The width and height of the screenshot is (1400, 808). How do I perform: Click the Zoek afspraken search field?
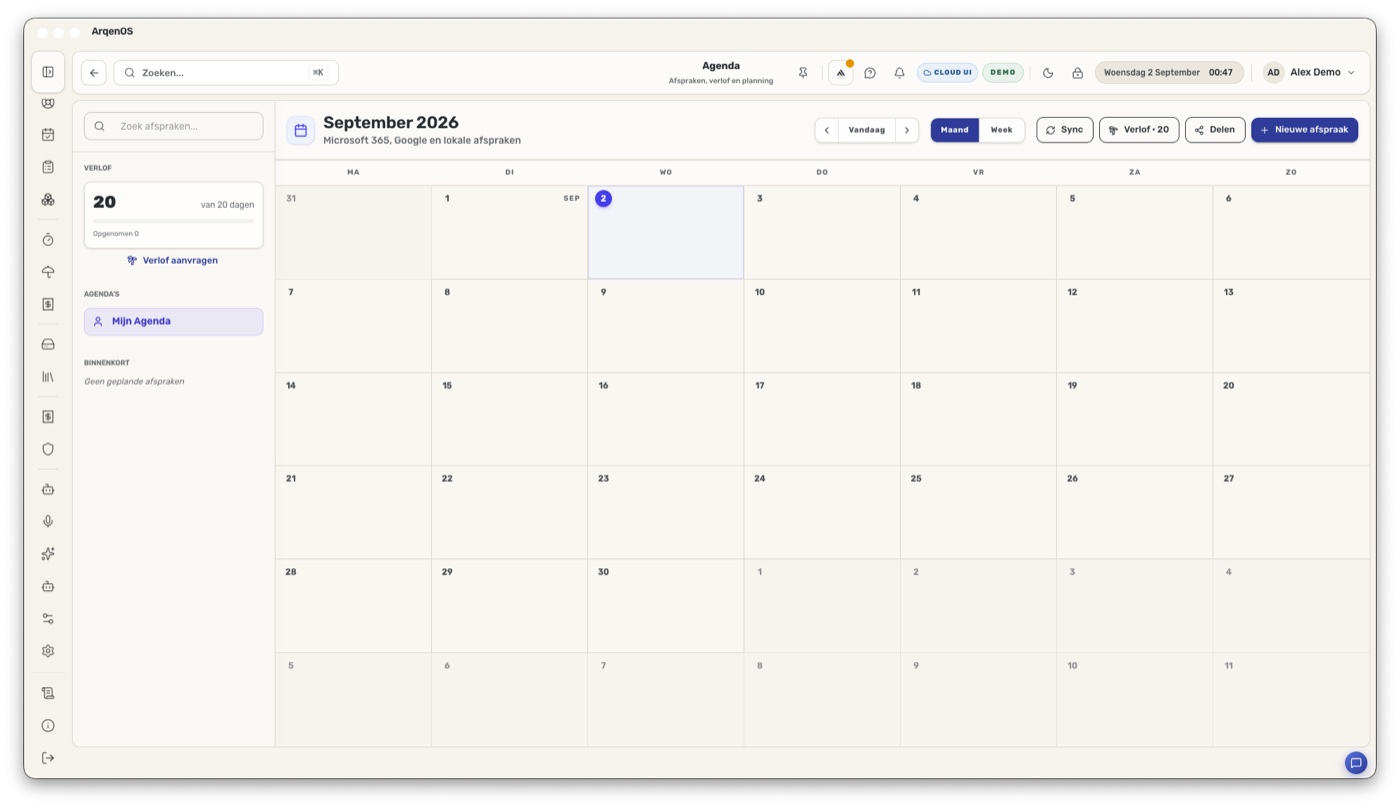(174, 126)
